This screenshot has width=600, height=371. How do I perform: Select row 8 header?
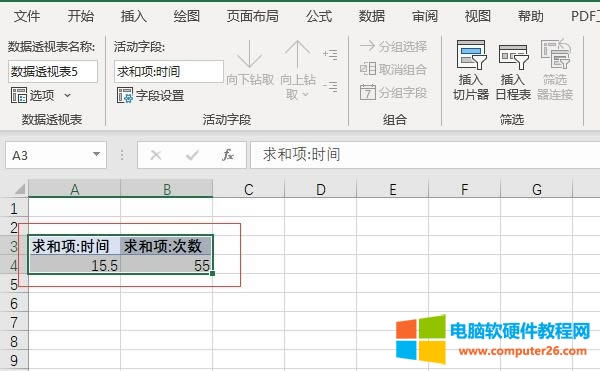(14, 341)
